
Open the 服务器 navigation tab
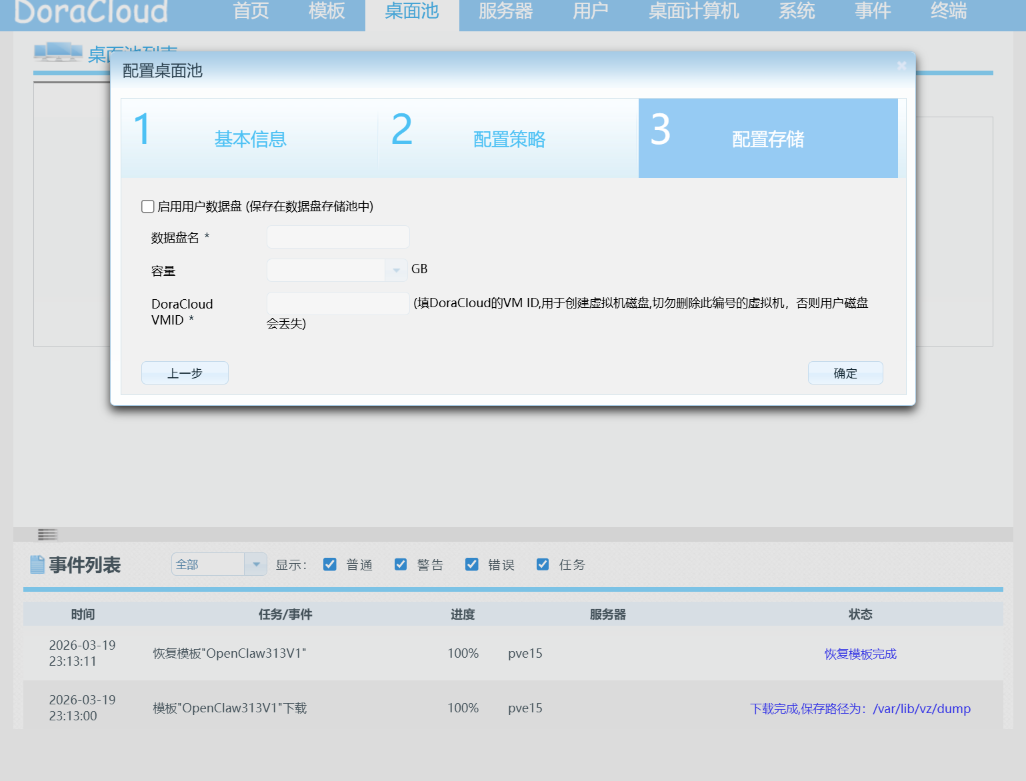506,12
